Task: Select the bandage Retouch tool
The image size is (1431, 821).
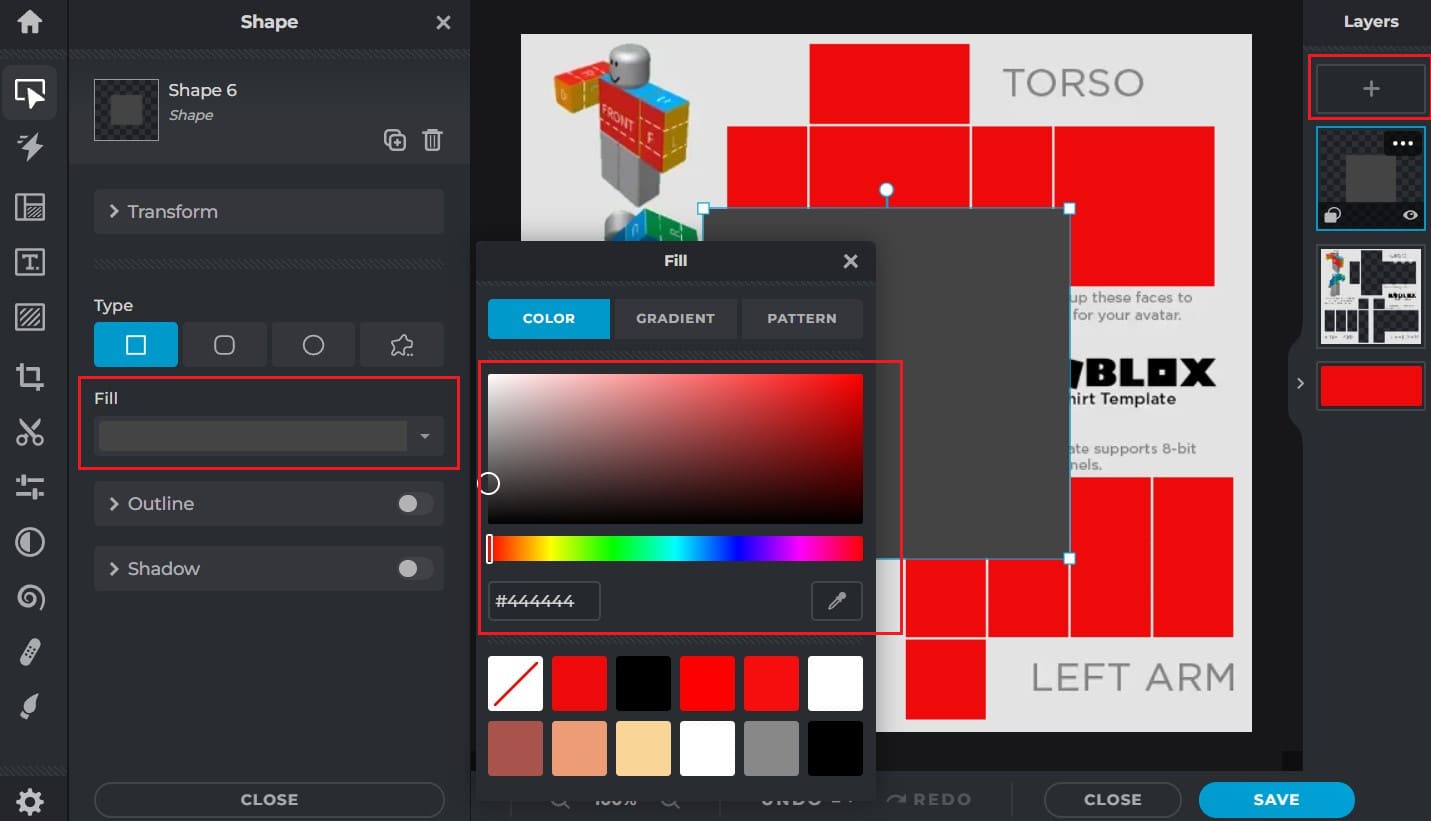Action: point(30,653)
